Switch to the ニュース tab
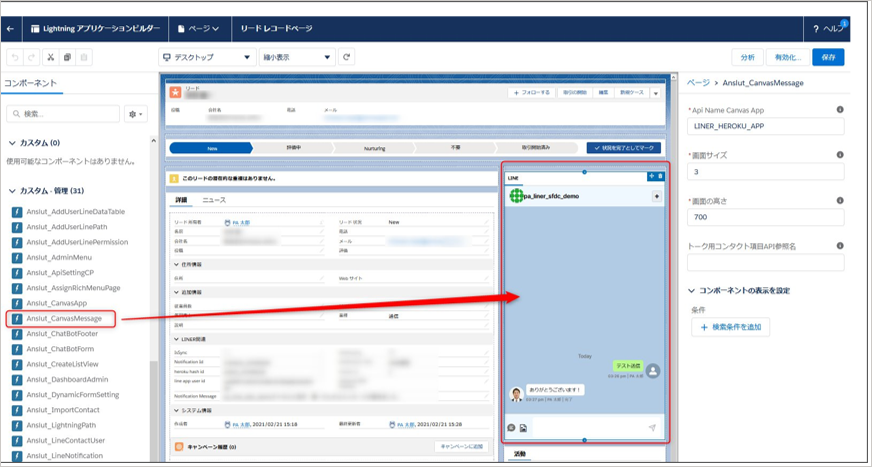This screenshot has height=467, width=872. [x=214, y=200]
